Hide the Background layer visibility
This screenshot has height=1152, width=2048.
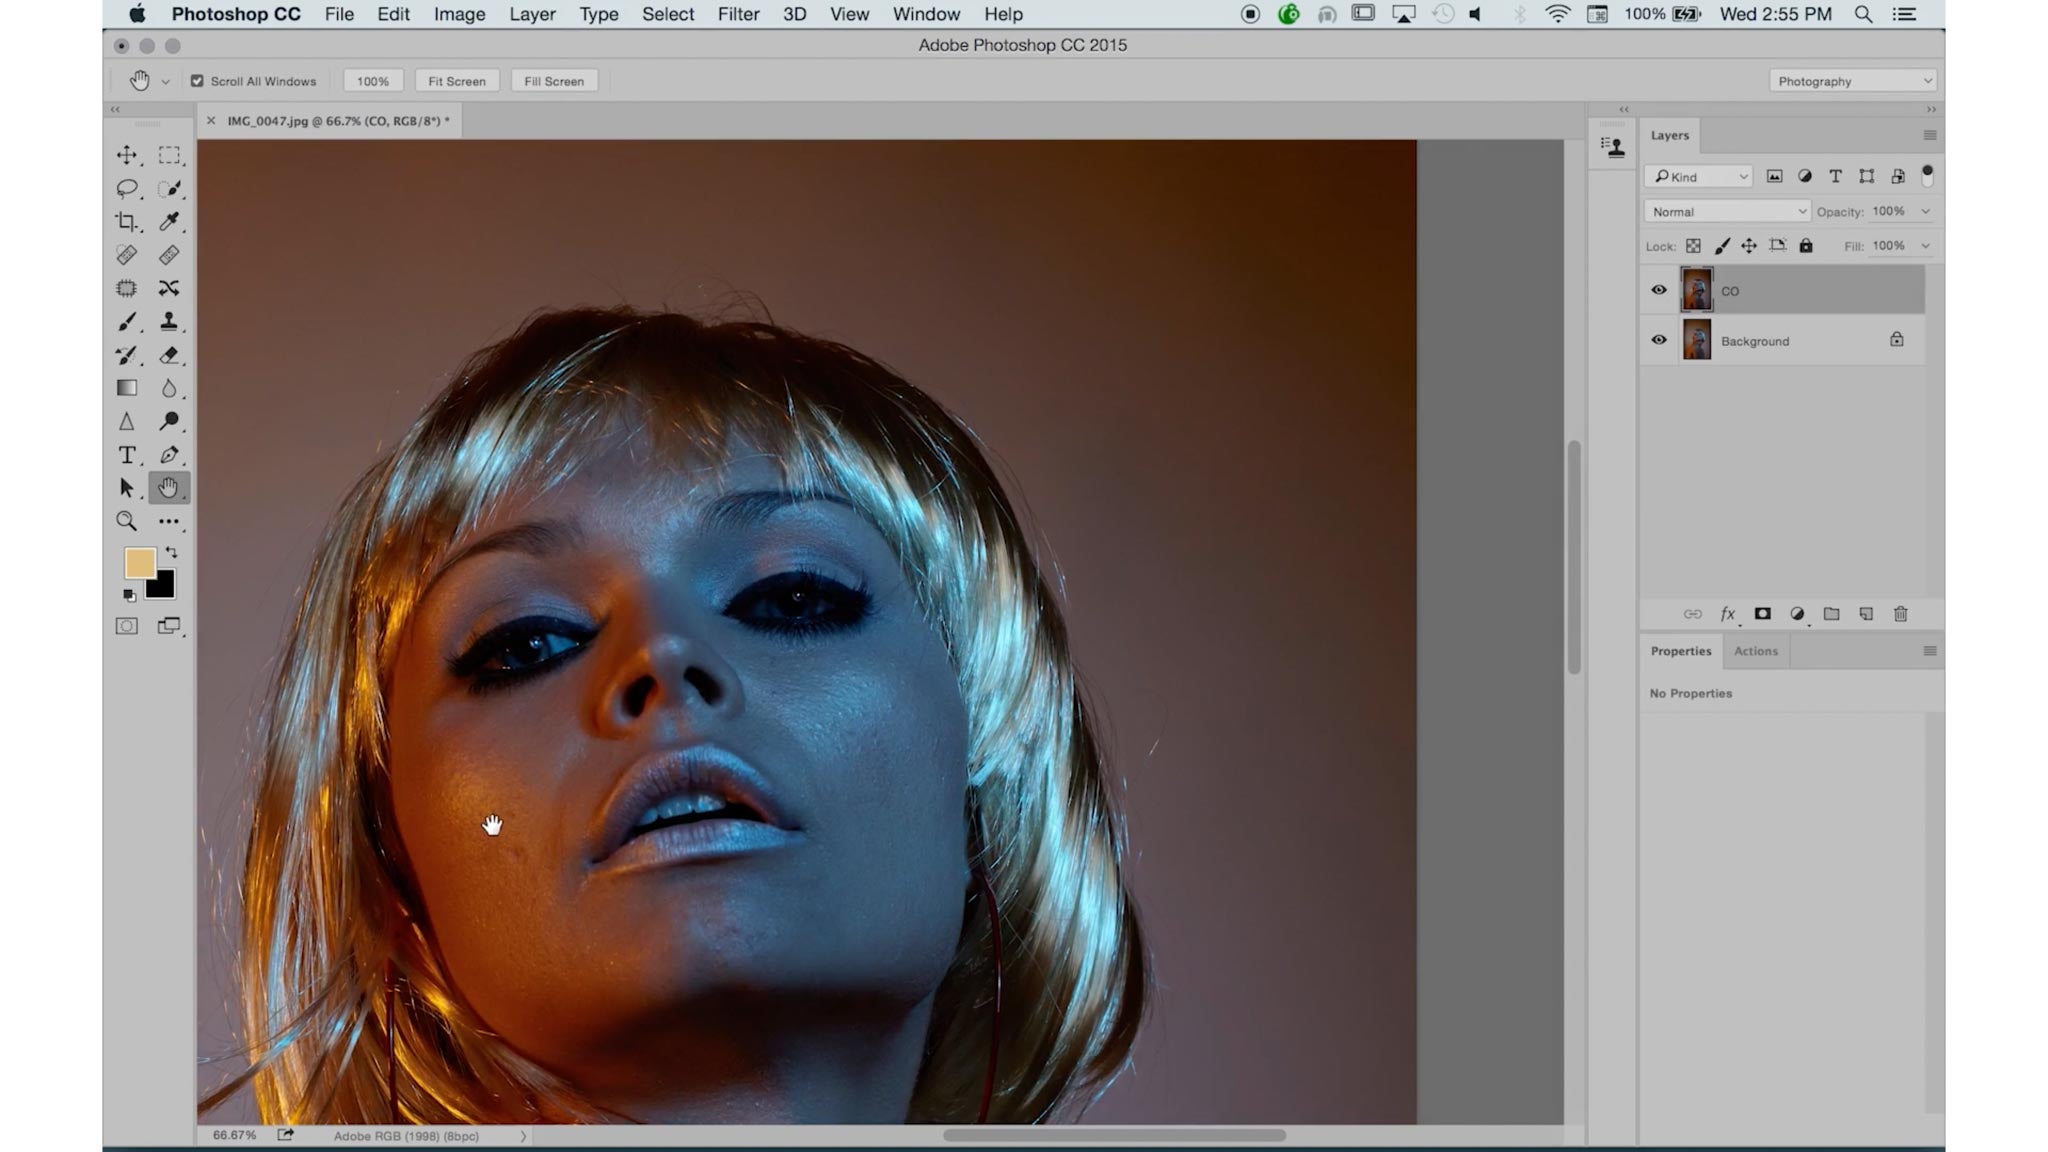1658,340
